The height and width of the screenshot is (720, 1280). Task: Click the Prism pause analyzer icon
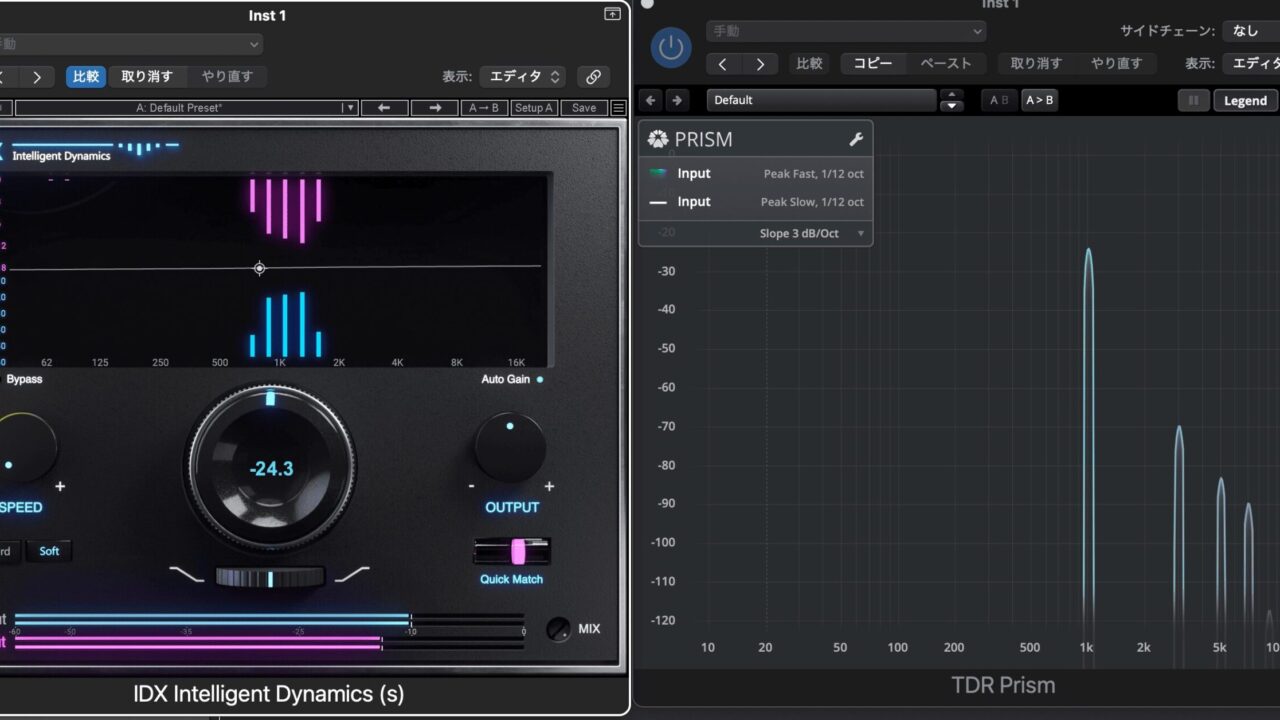(x=1192, y=101)
